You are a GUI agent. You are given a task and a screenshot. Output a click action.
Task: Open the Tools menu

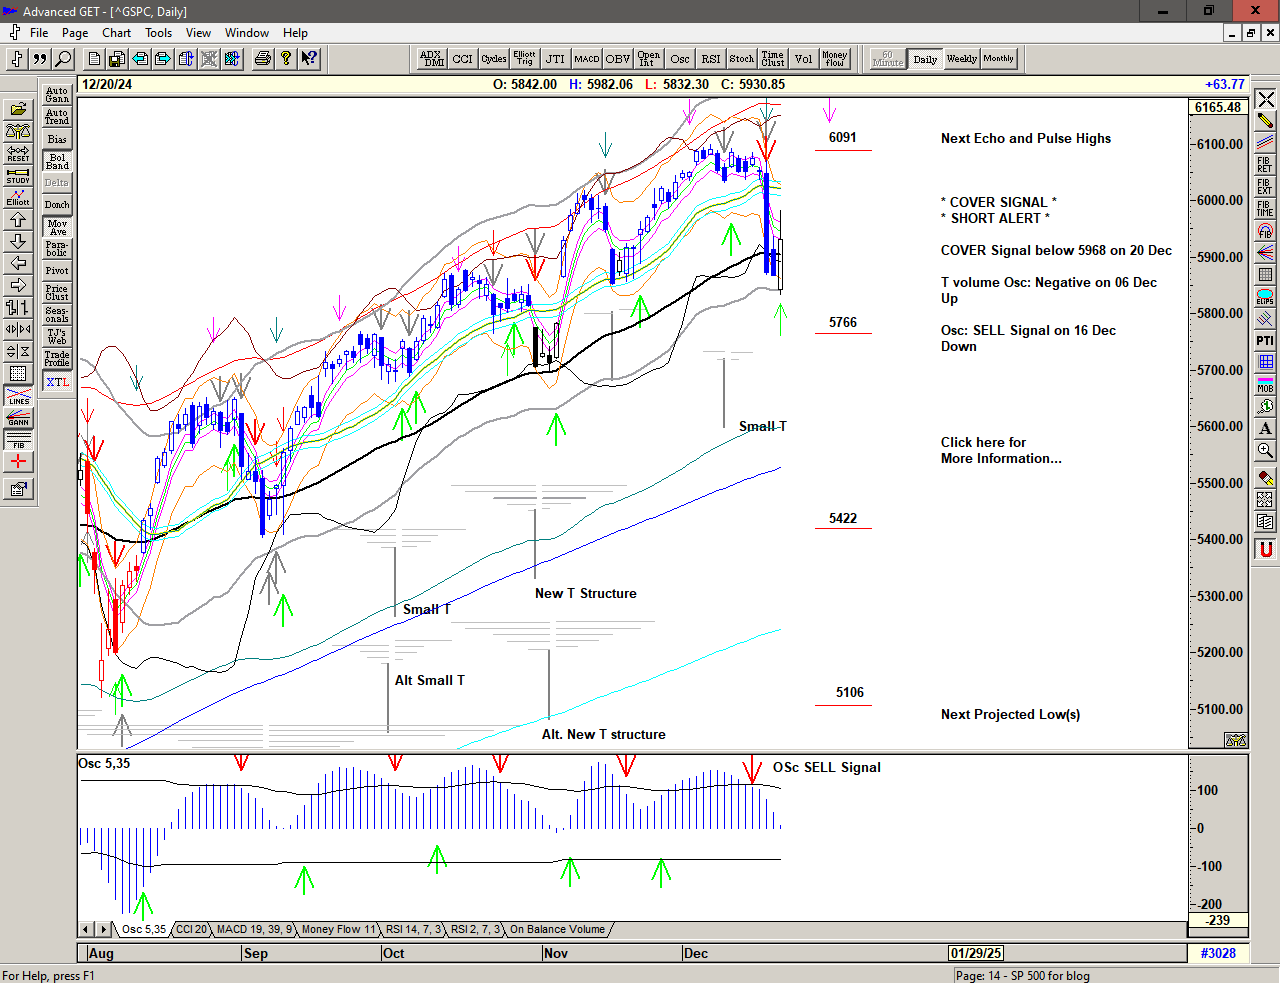coord(158,33)
